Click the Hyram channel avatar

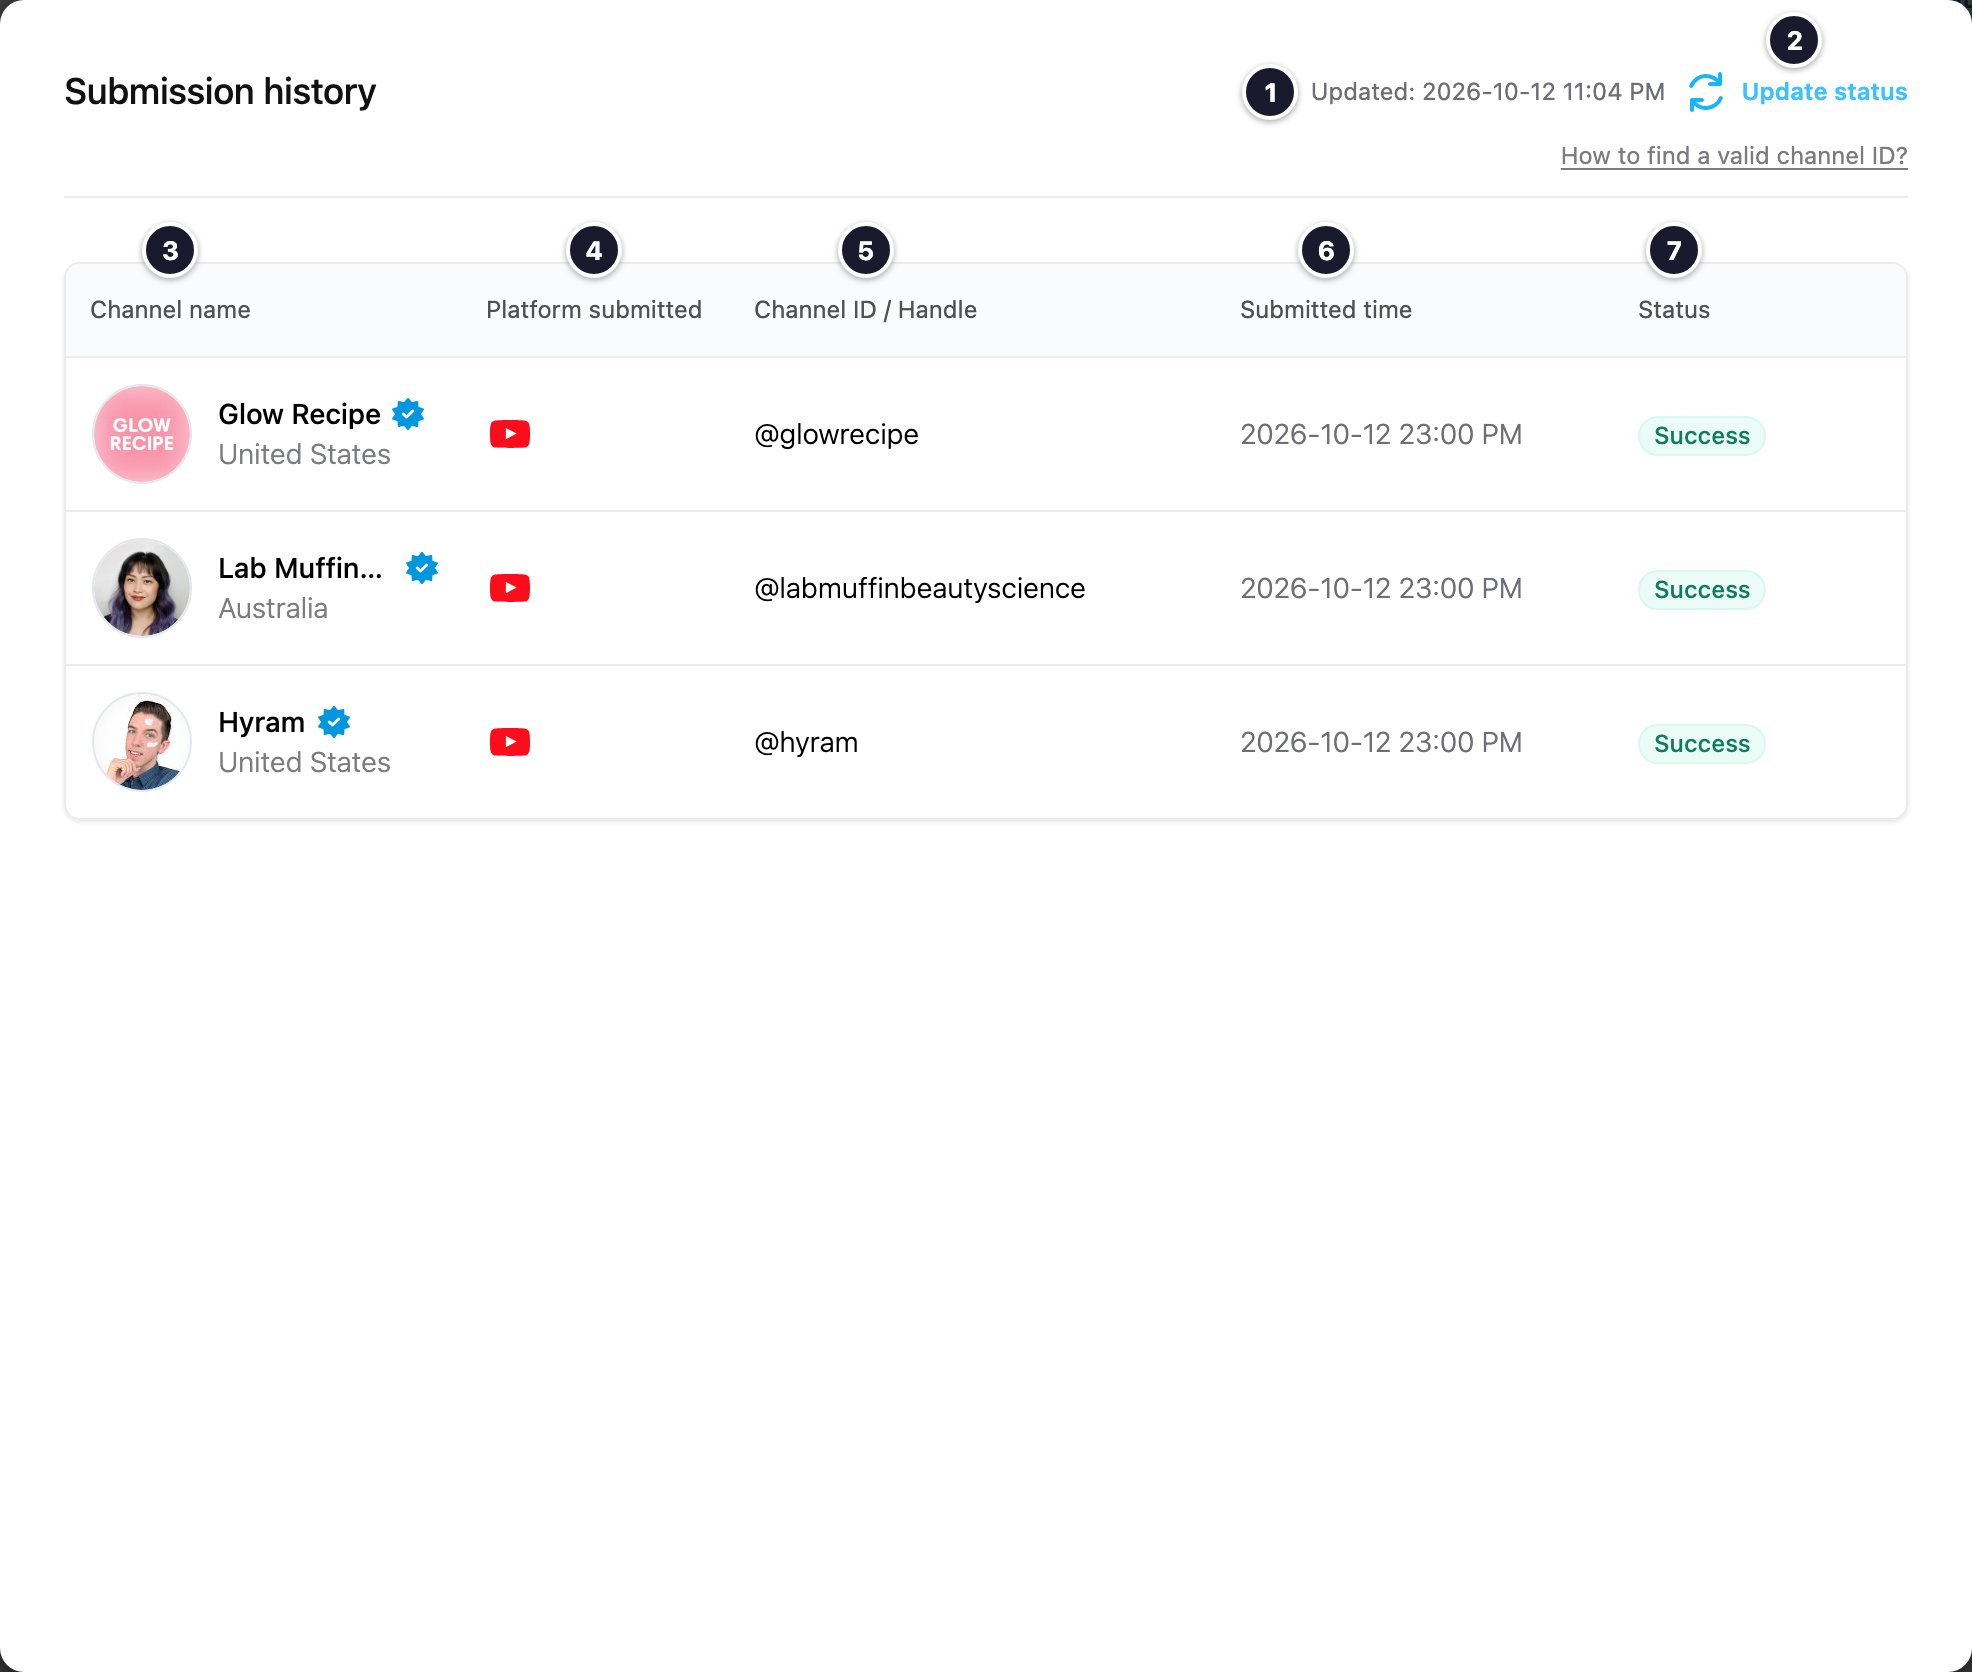tap(142, 742)
